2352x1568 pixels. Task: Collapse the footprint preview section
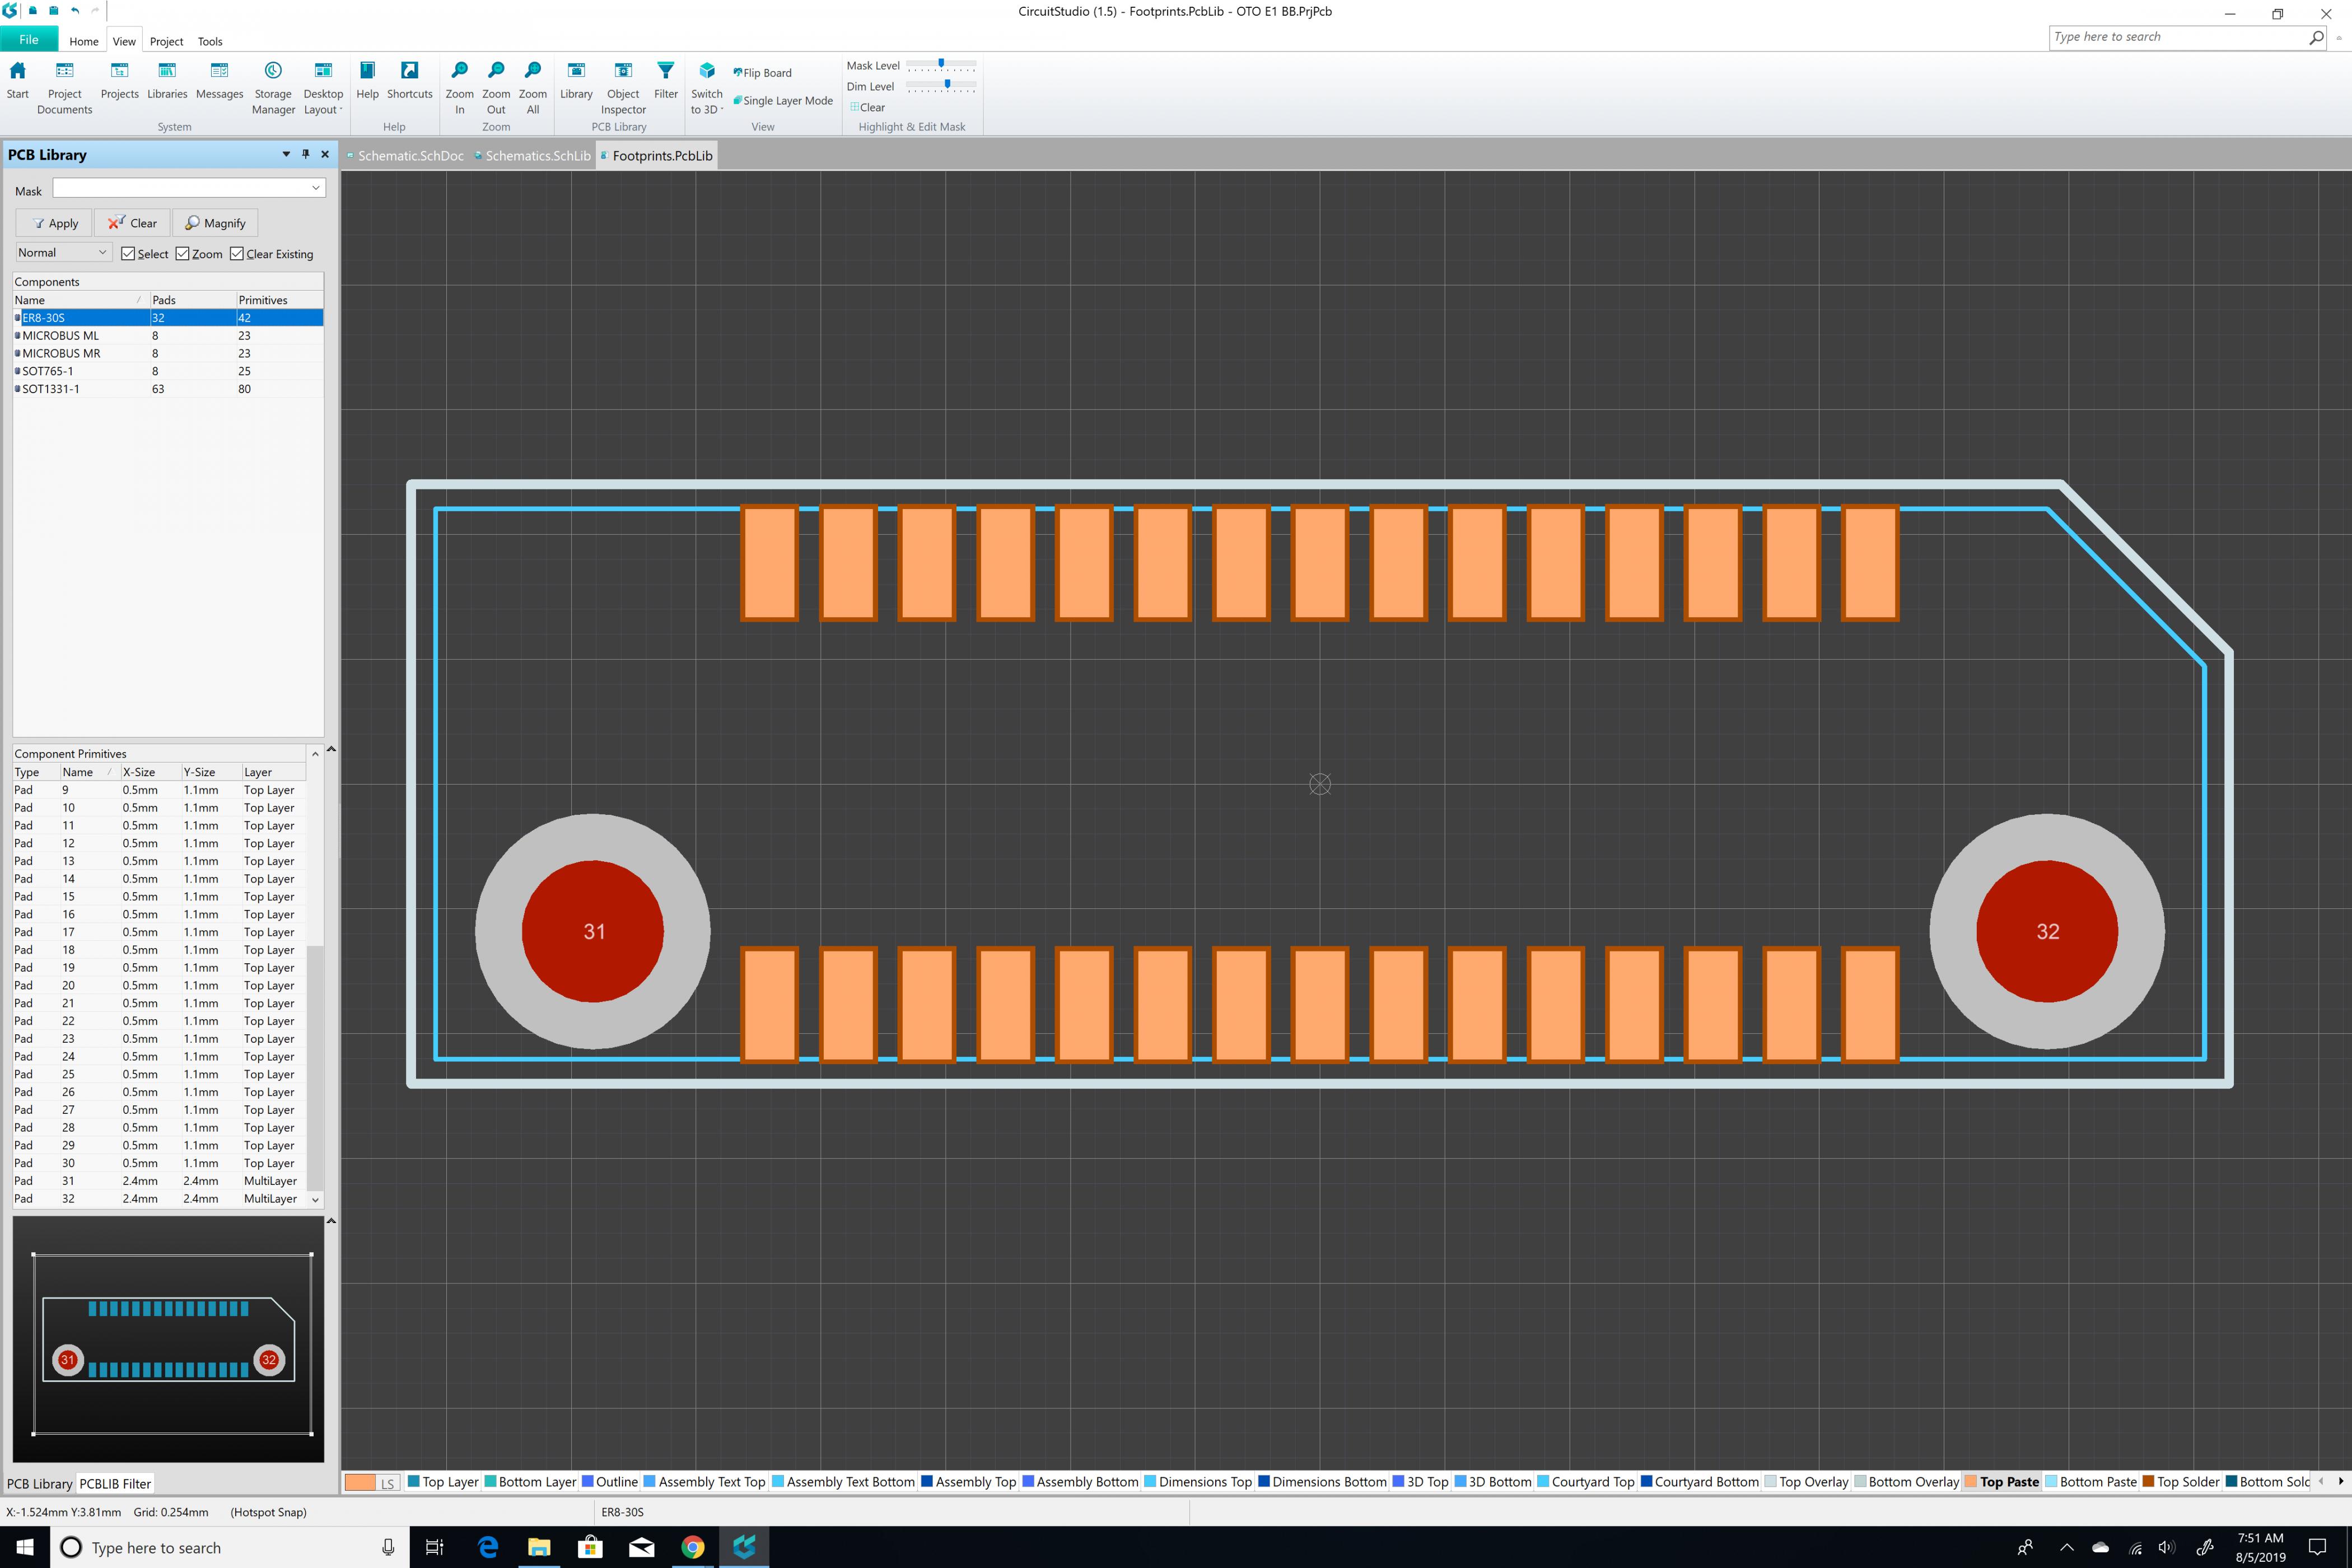point(331,1221)
